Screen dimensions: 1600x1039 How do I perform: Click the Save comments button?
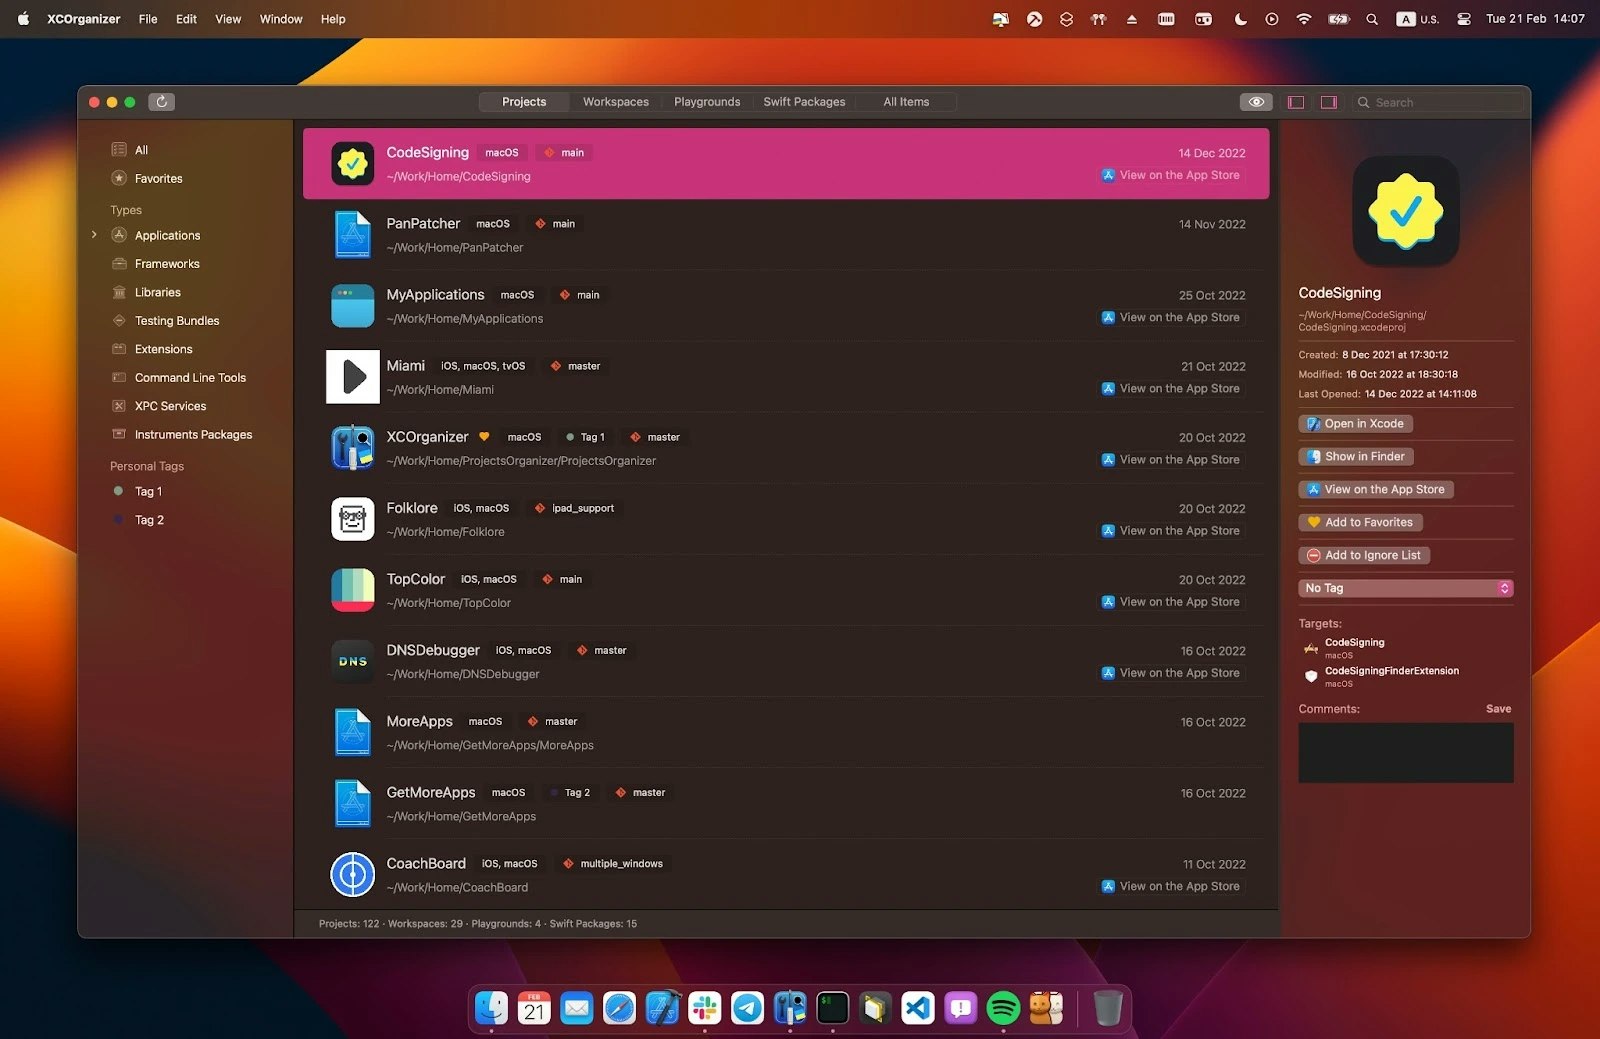1498,709
